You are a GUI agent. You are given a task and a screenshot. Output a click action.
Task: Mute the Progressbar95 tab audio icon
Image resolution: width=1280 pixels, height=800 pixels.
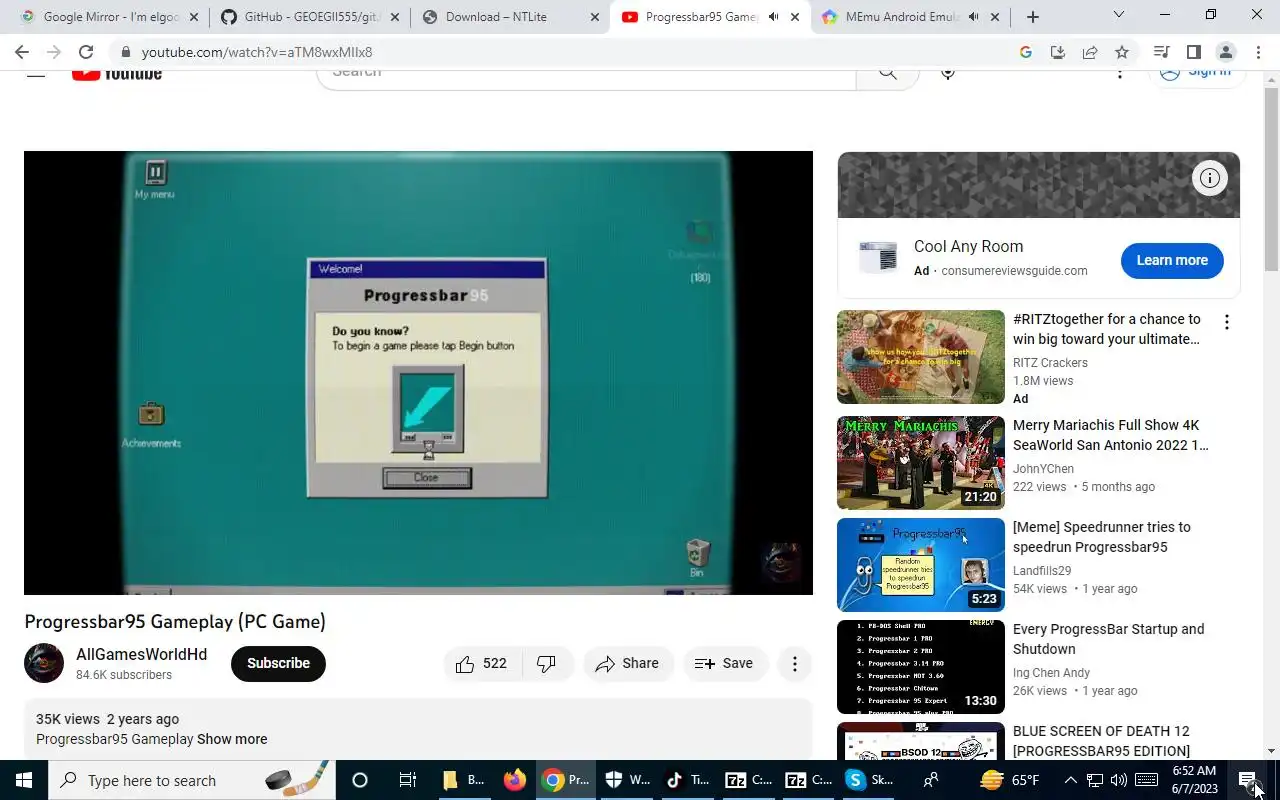click(x=773, y=17)
